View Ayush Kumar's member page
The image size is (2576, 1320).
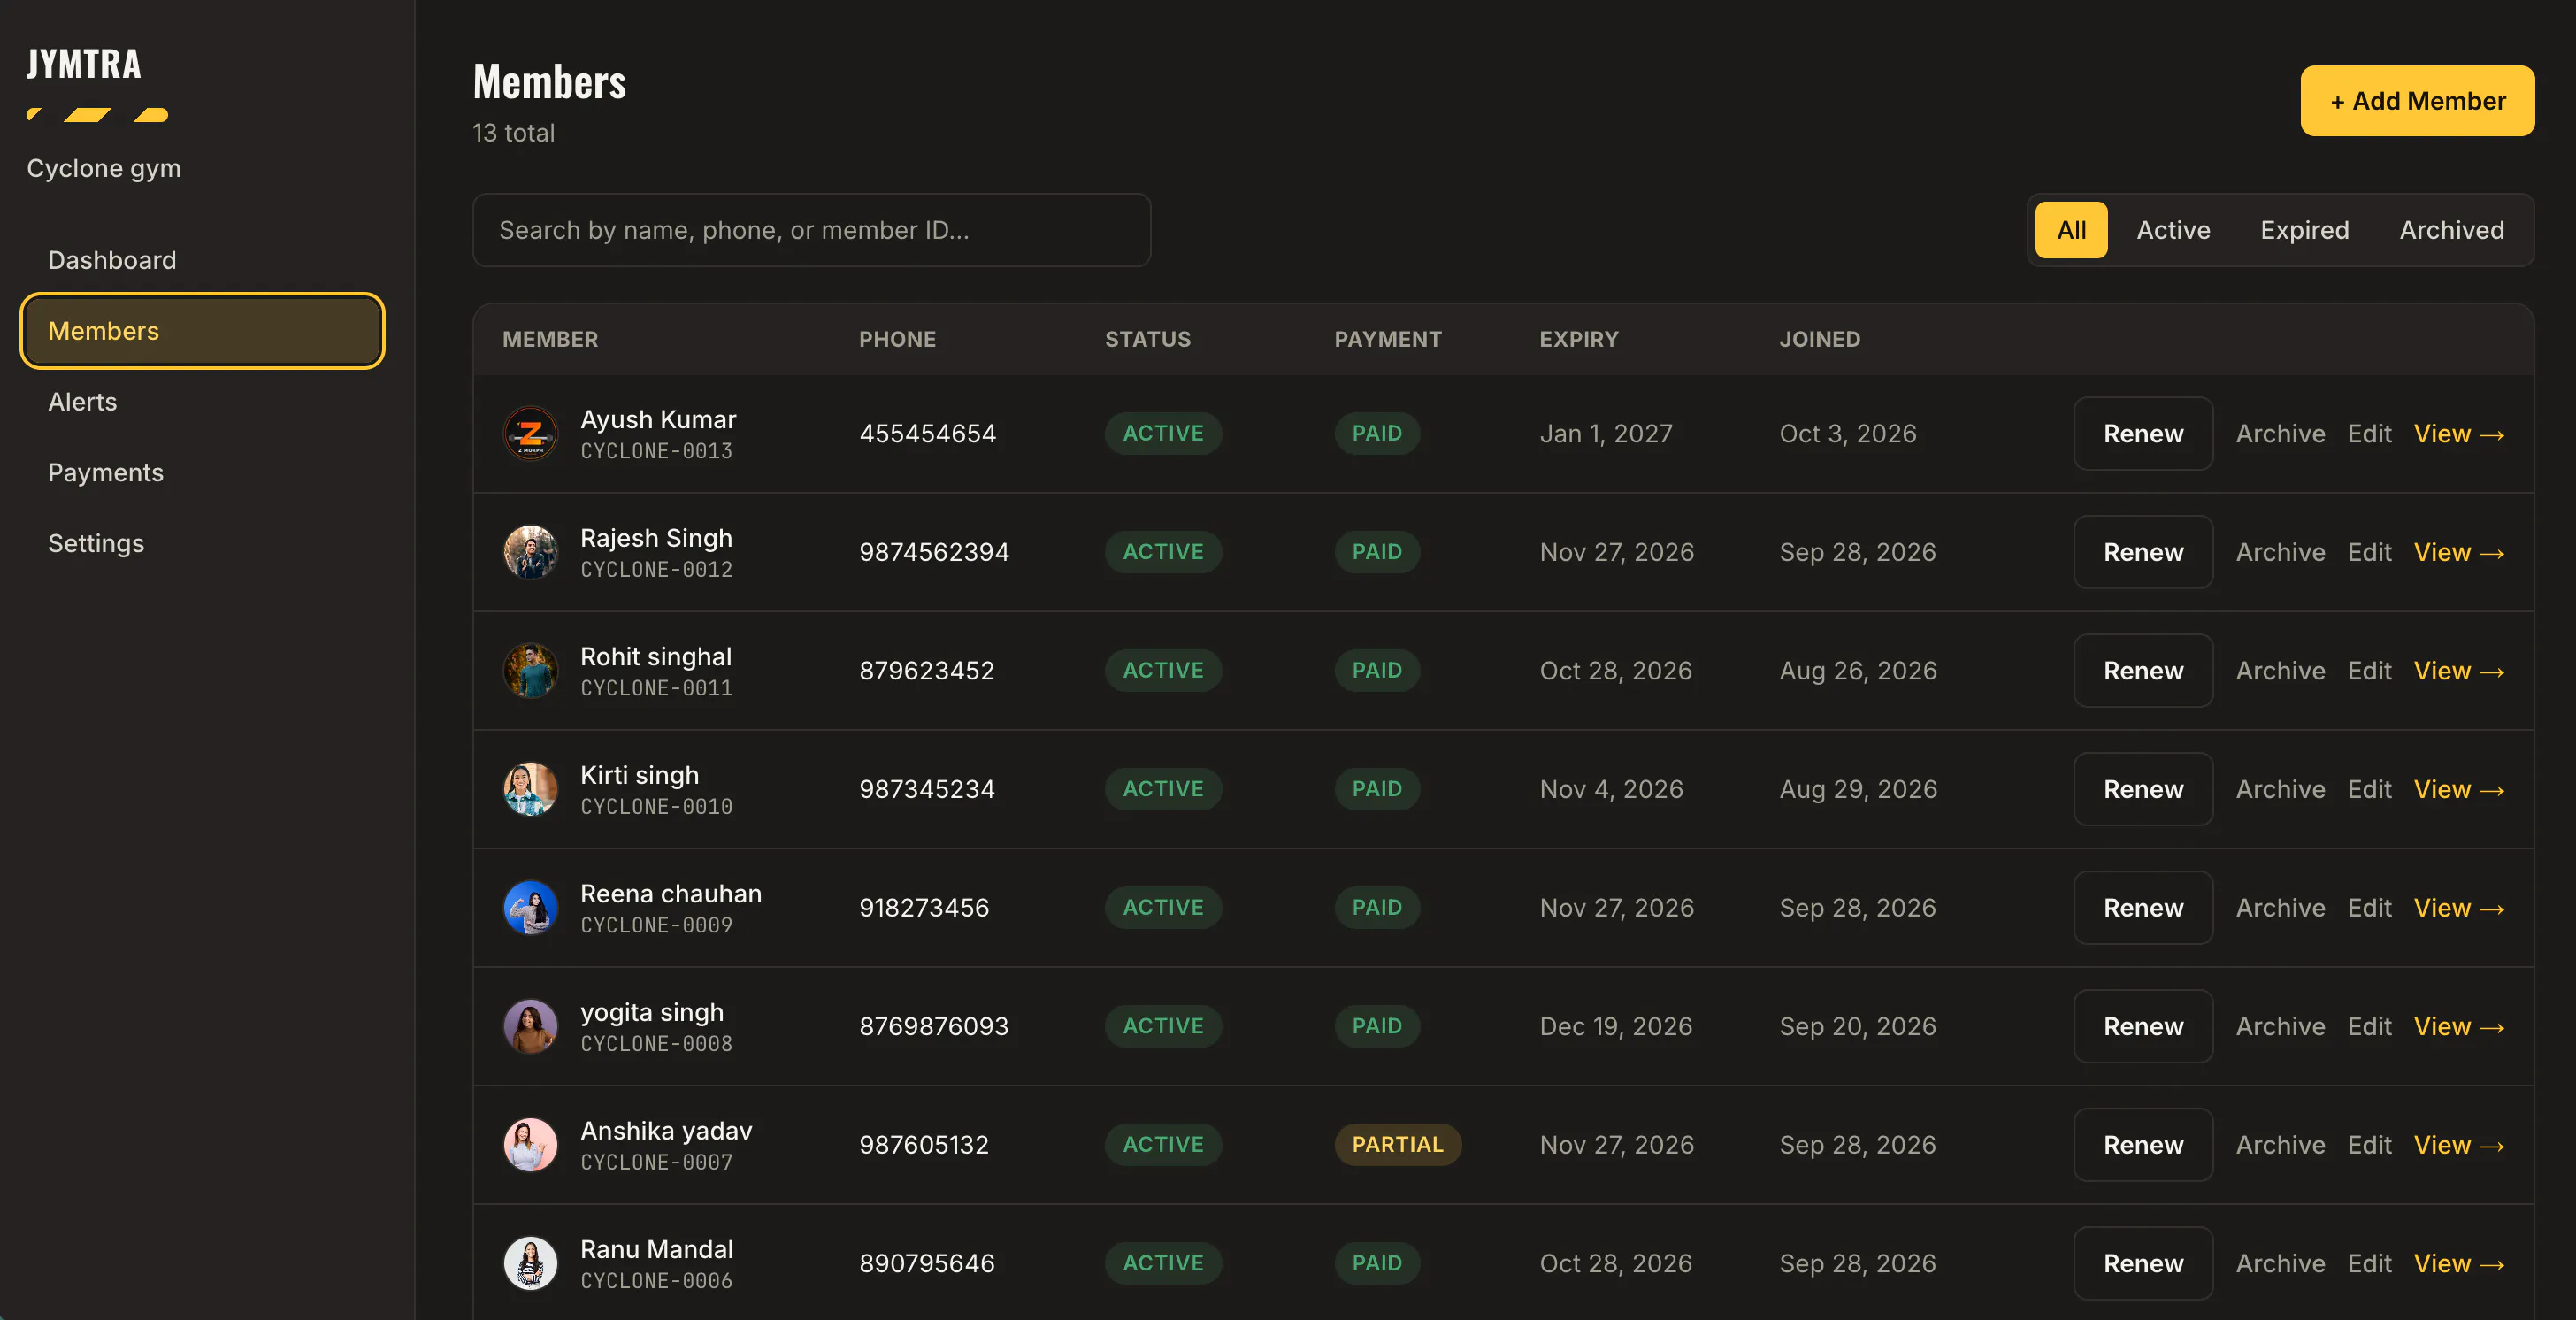click(x=2458, y=433)
